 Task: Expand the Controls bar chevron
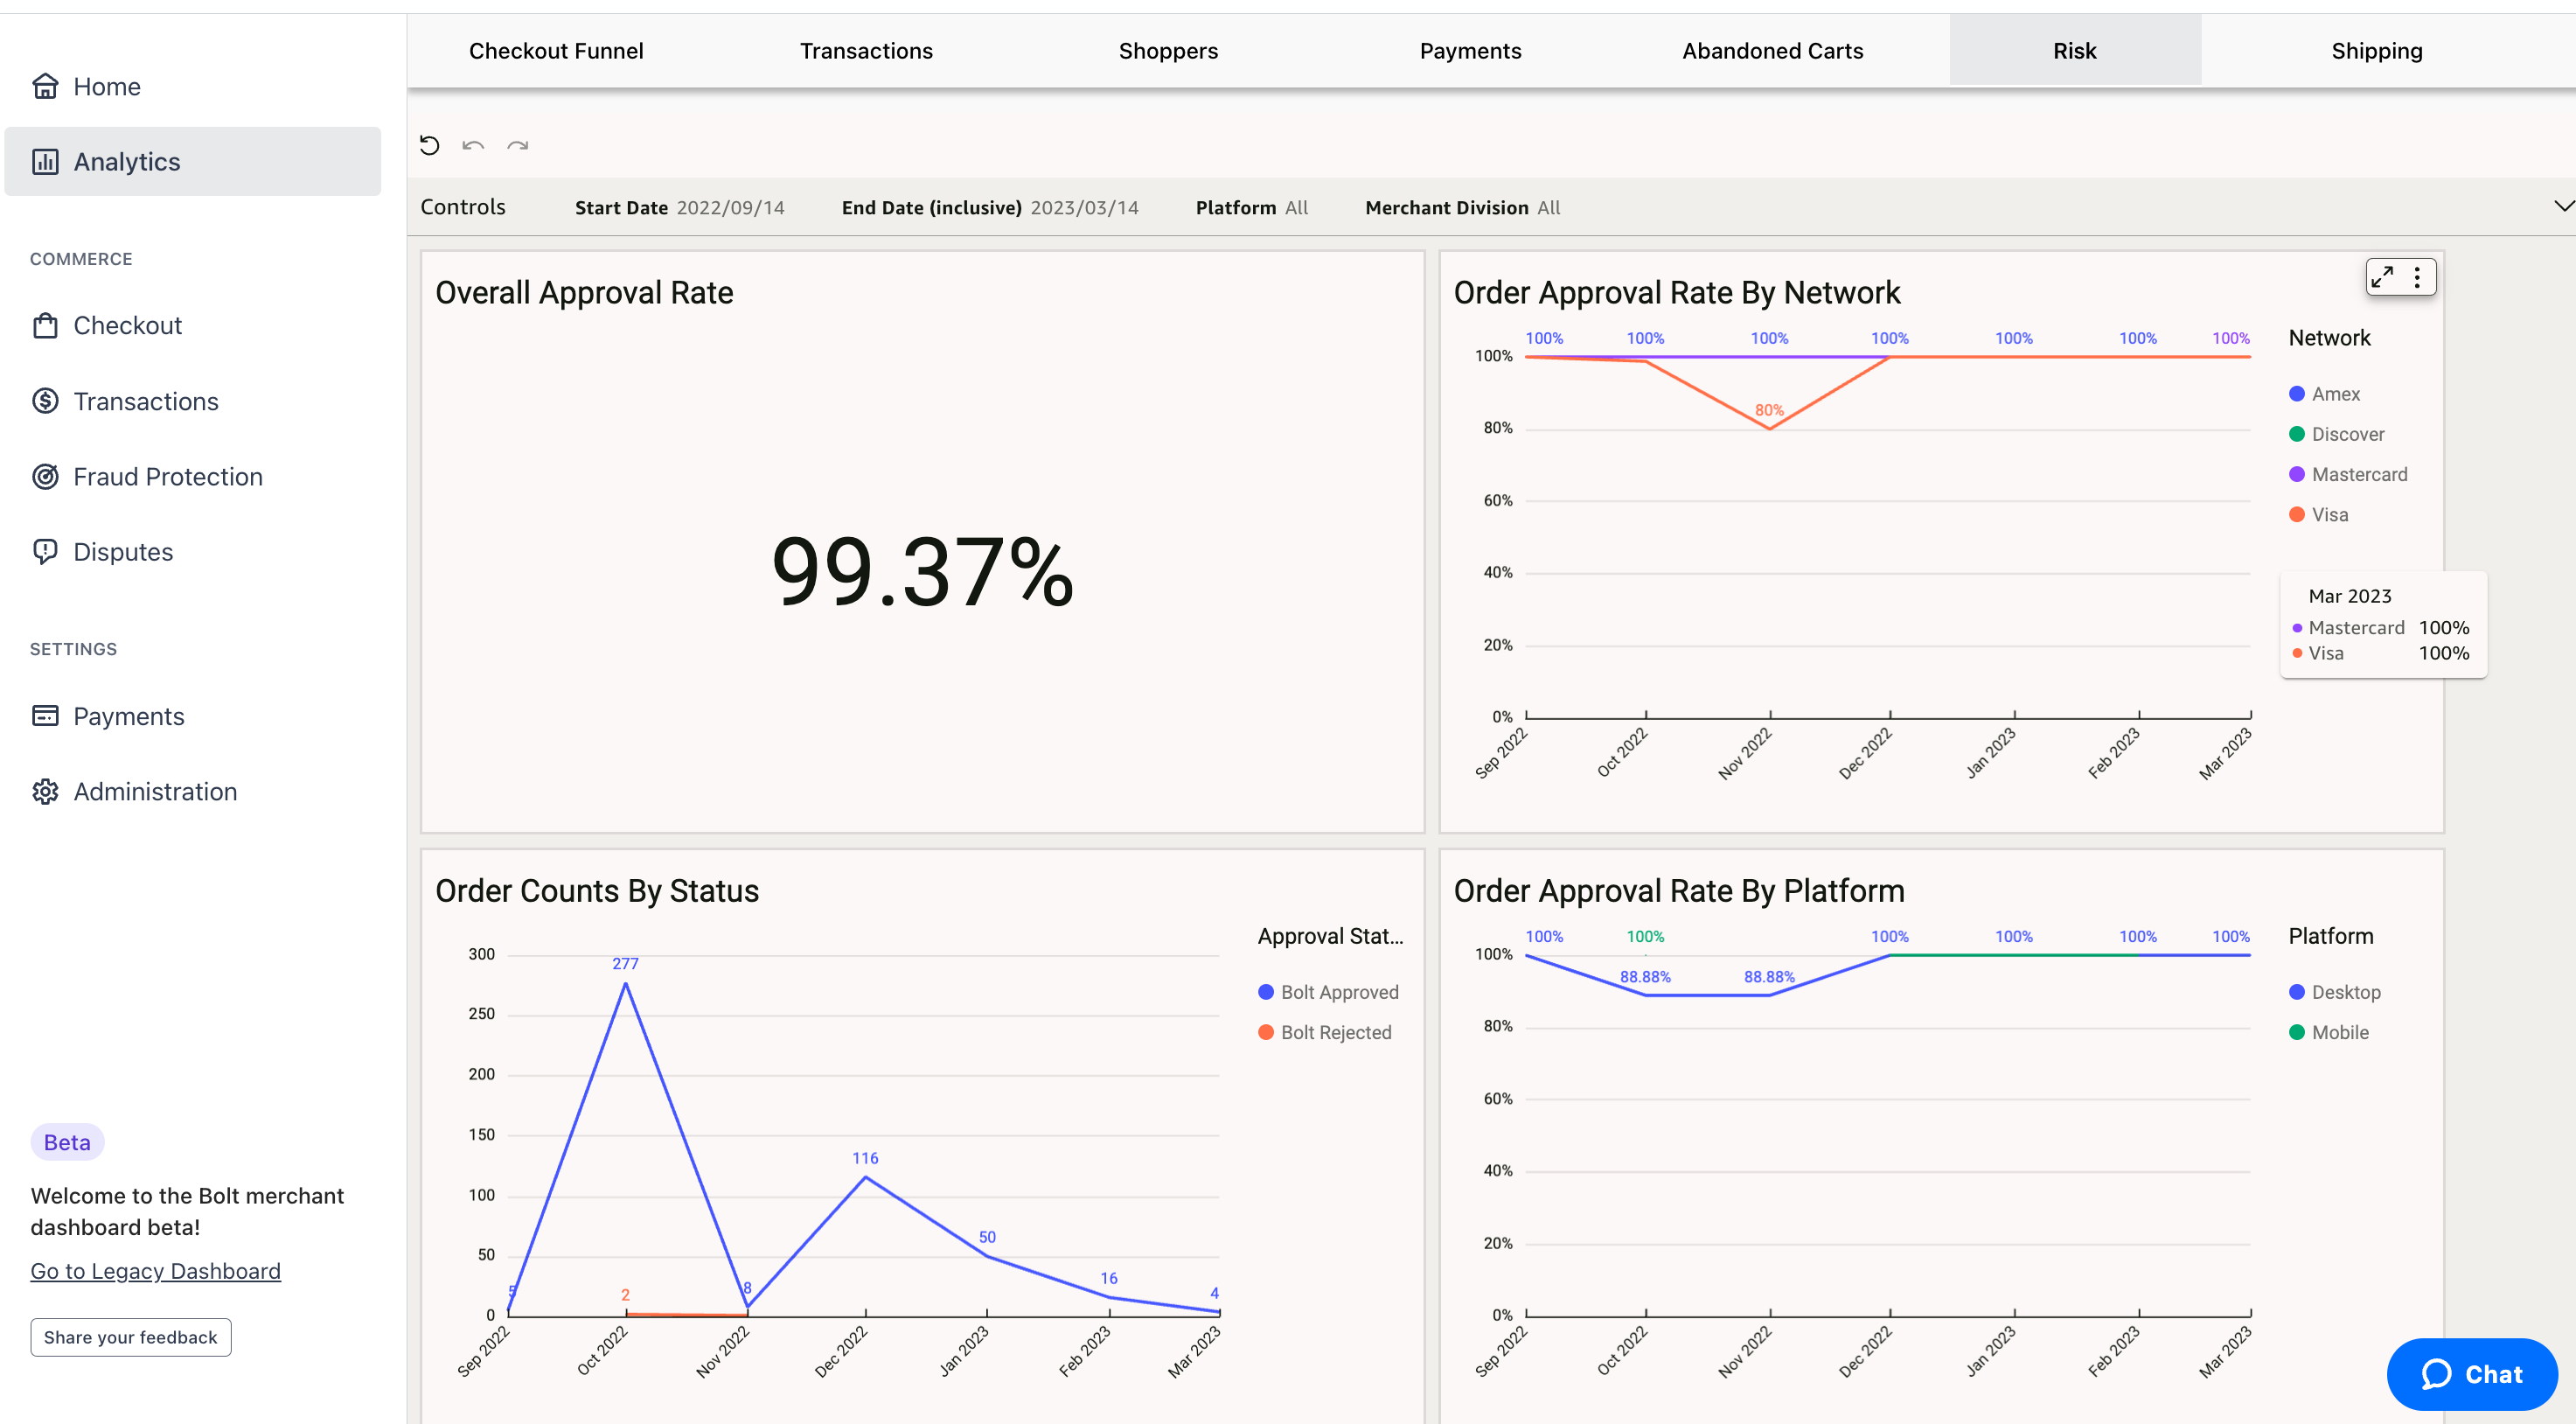pos(2563,206)
